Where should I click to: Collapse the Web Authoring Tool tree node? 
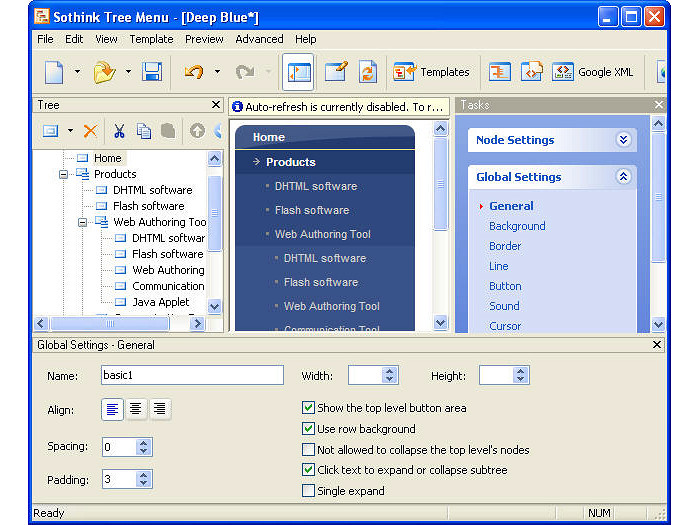(83, 222)
